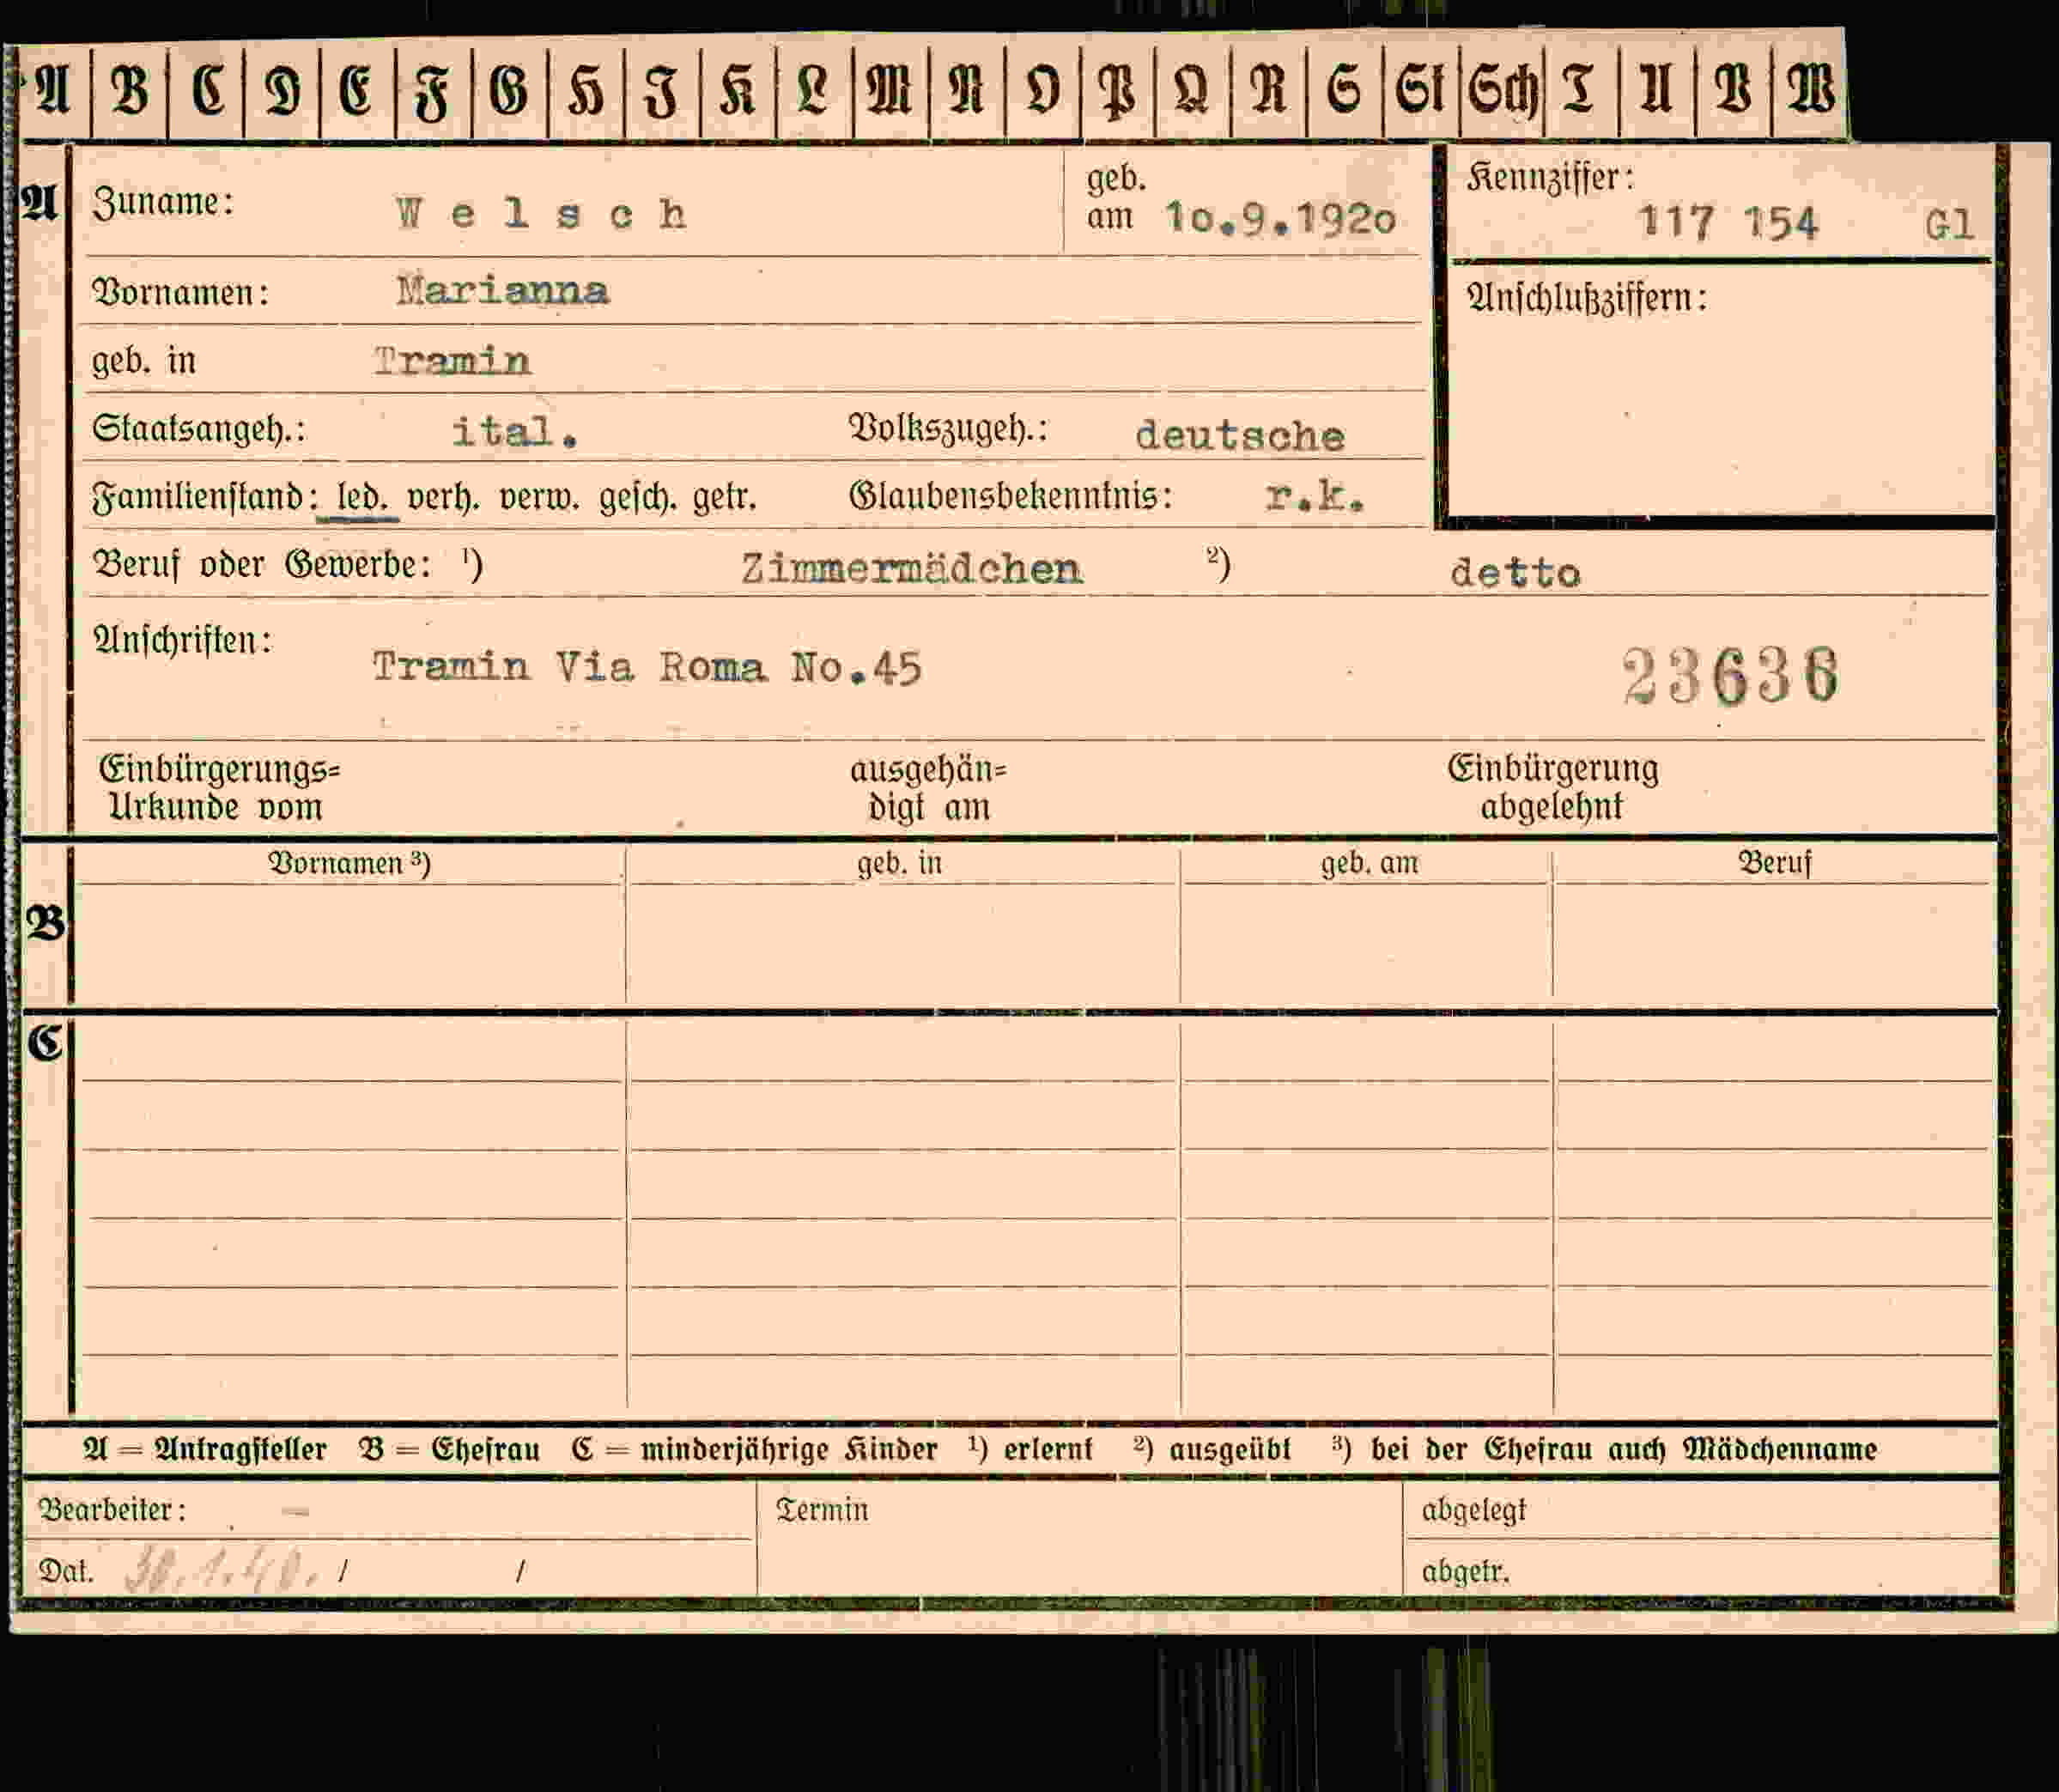Click the birth date "10.9.1920"

click(x=1280, y=219)
